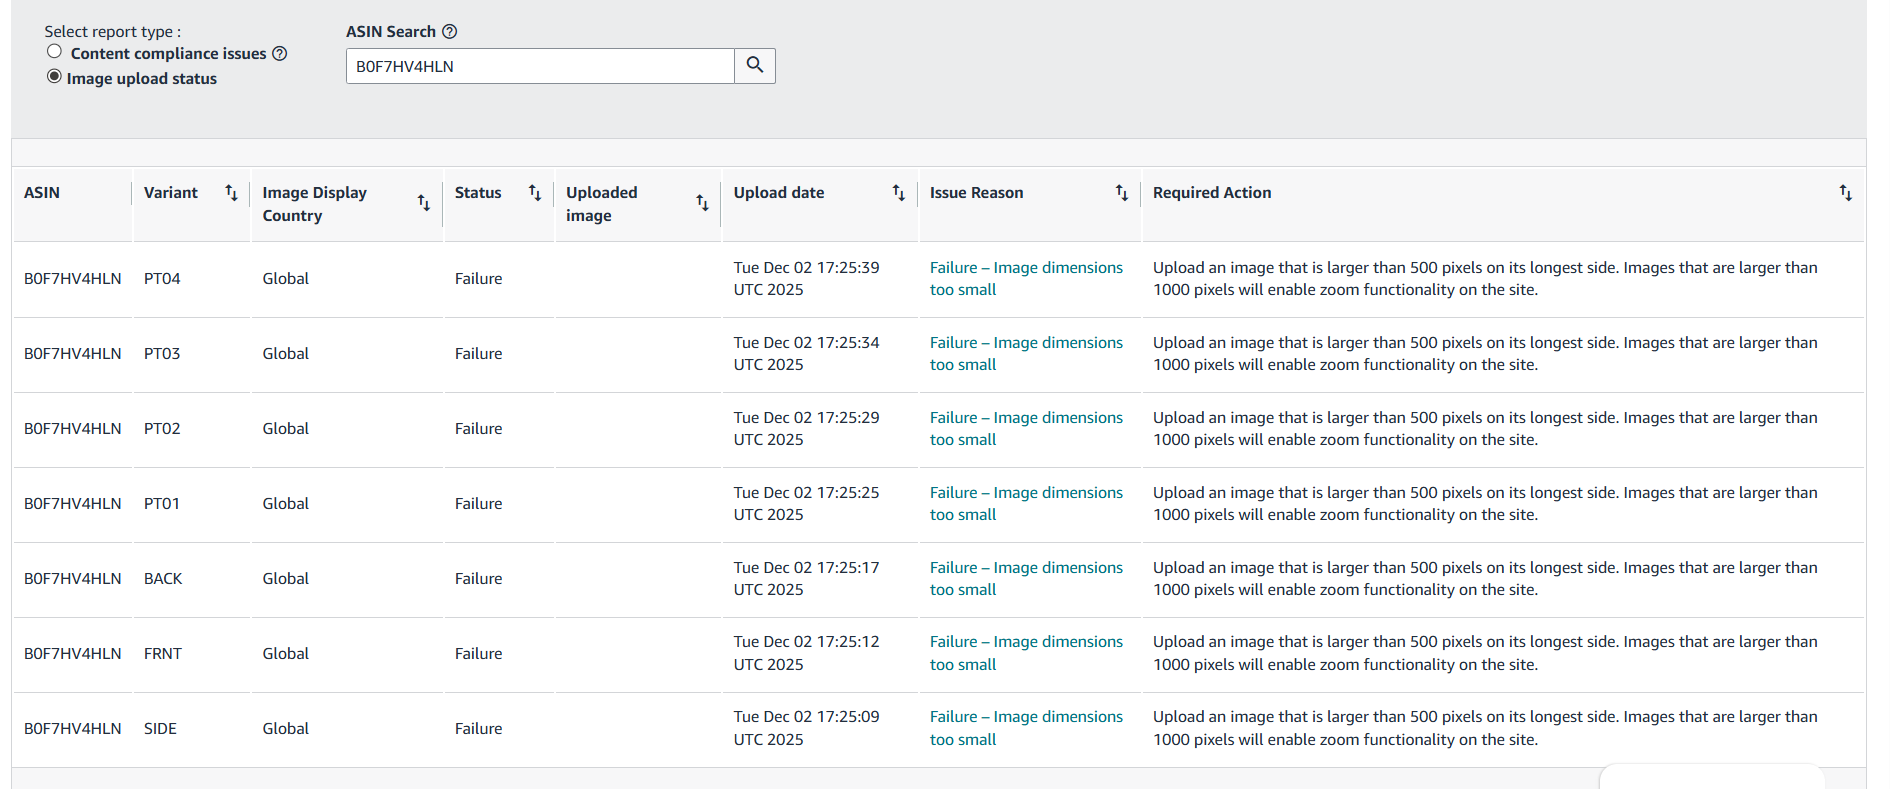Viewport: 1890px width, 789px height.
Task: Click upload date 17:25:09 for SIDE
Action: tap(807, 728)
